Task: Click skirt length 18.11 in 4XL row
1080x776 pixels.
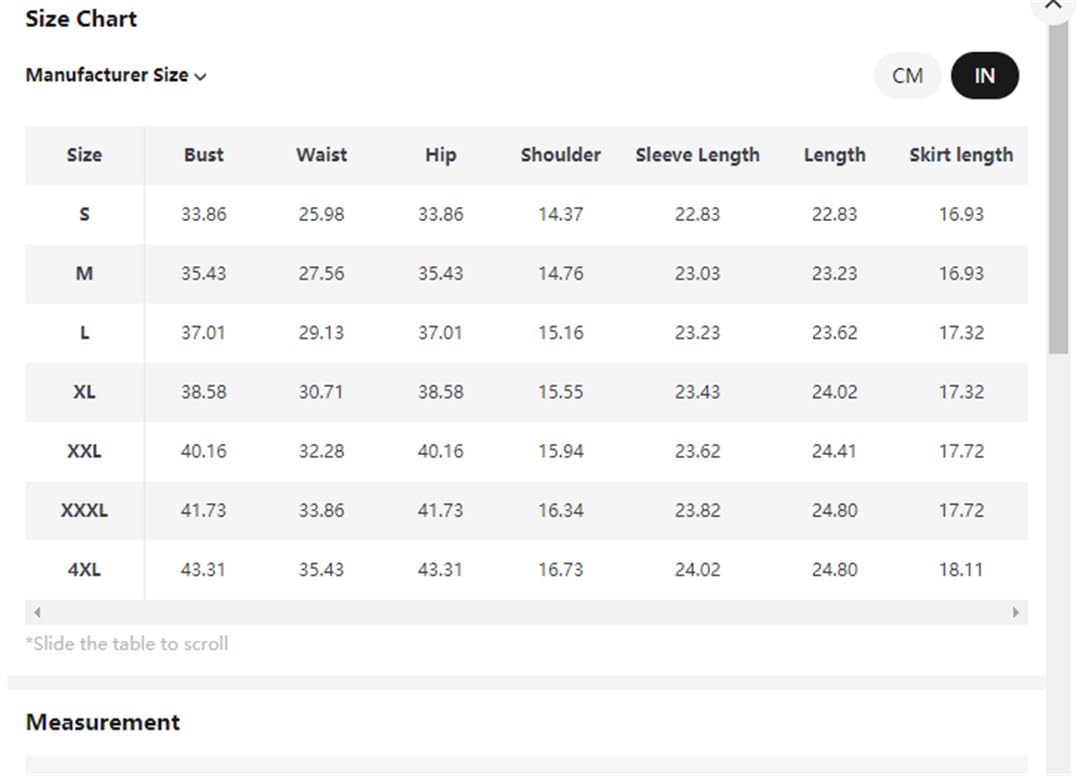Action: pos(962,569)
